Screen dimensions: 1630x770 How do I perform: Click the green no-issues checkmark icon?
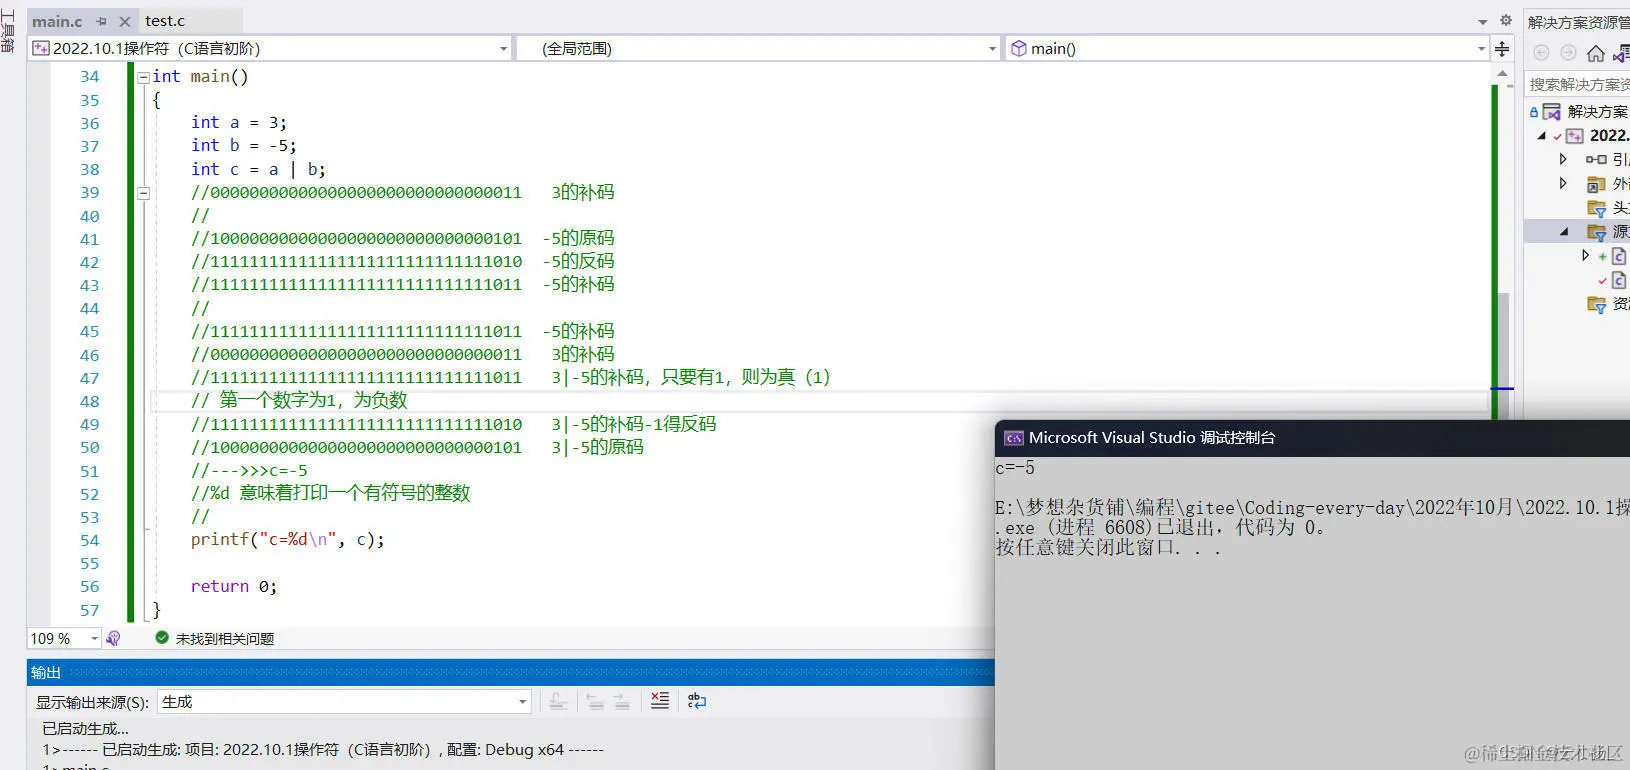(x=162, y=637)
